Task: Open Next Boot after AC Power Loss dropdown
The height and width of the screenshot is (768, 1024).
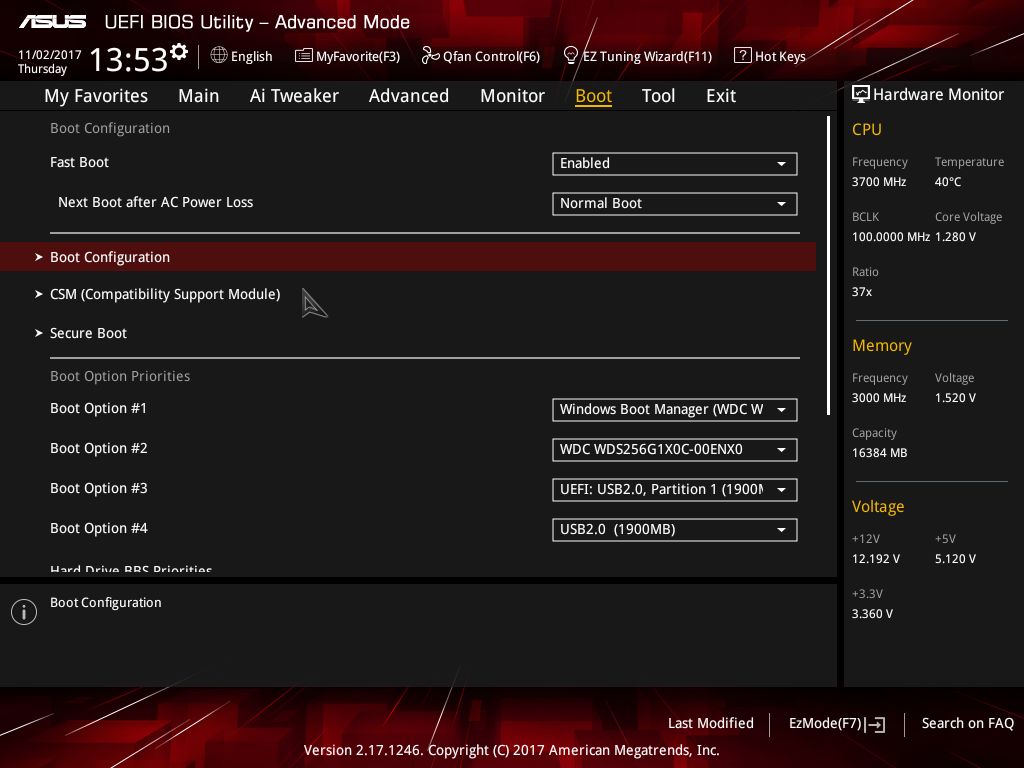Action: [674, 204]
